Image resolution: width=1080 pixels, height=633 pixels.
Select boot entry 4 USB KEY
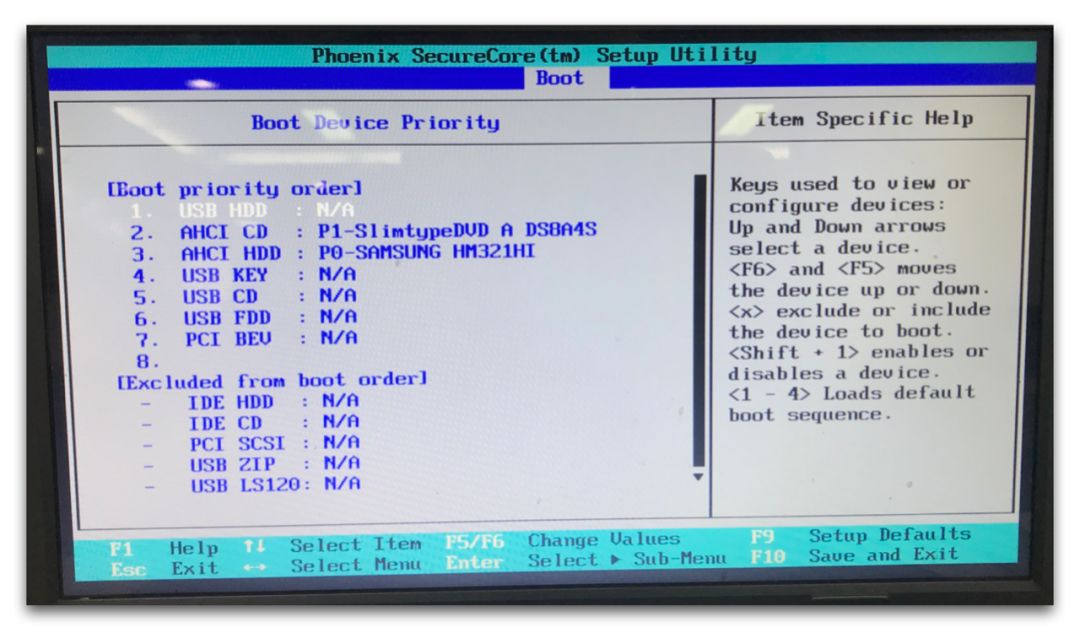tap(245, 275)
